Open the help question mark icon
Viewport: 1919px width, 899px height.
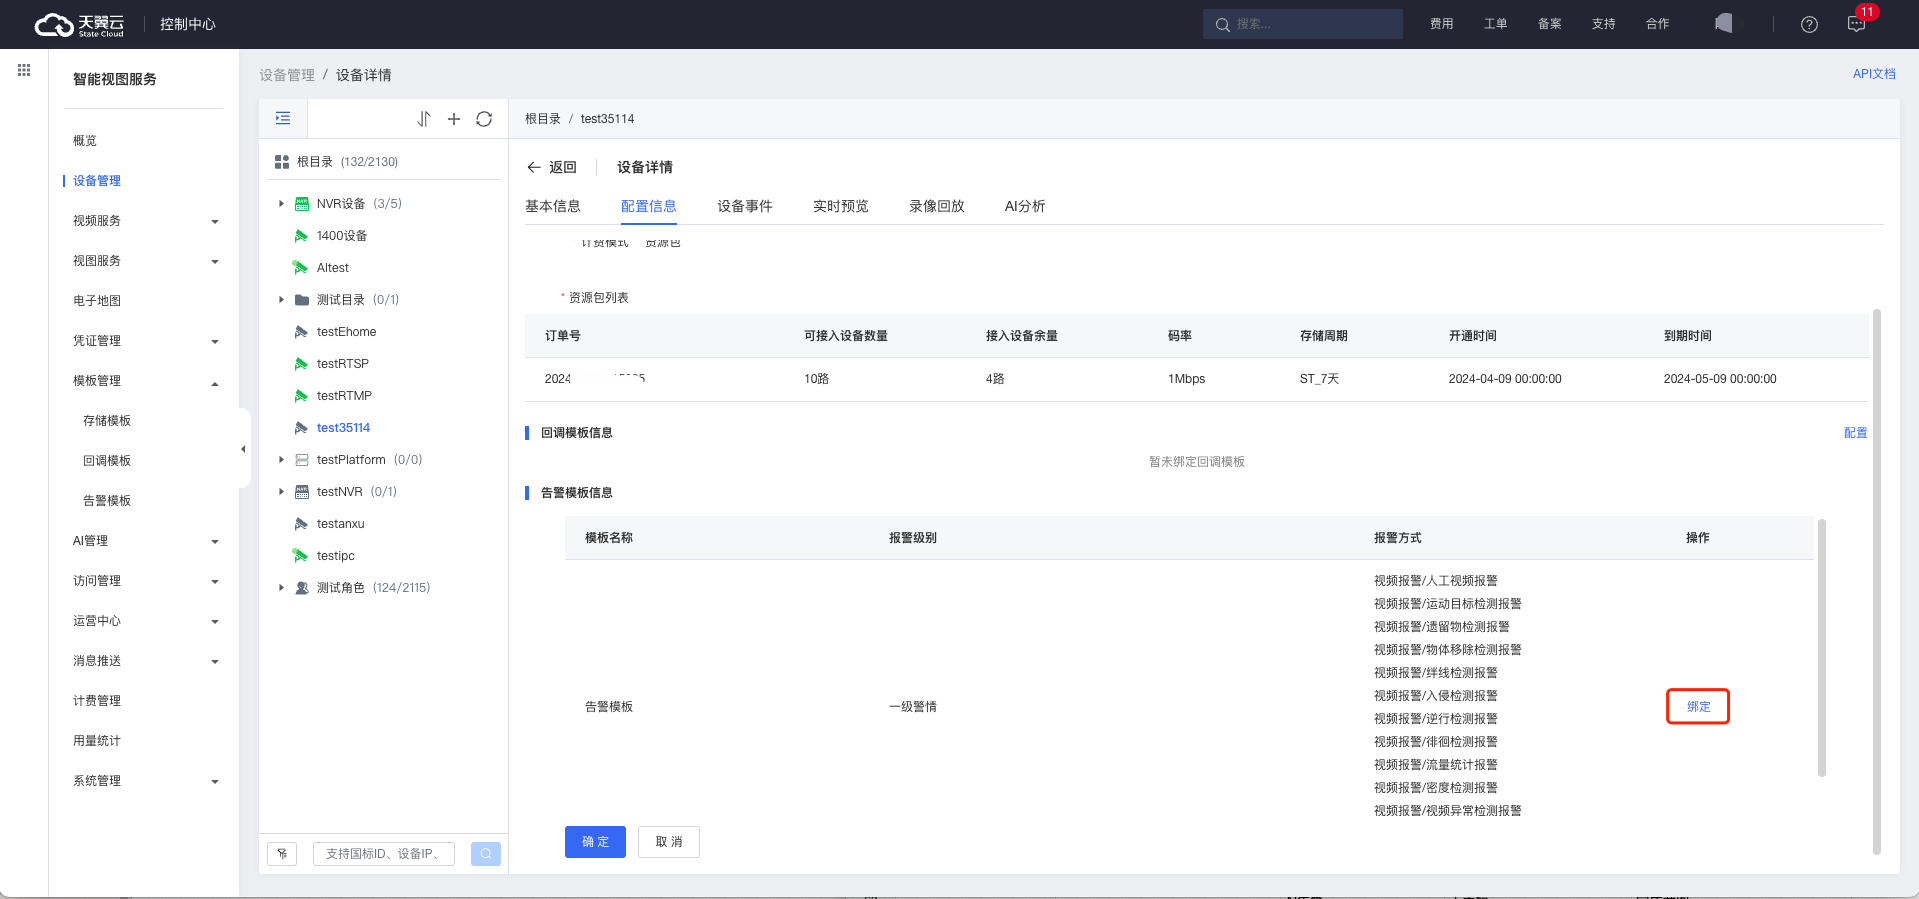coord(1809,24)
